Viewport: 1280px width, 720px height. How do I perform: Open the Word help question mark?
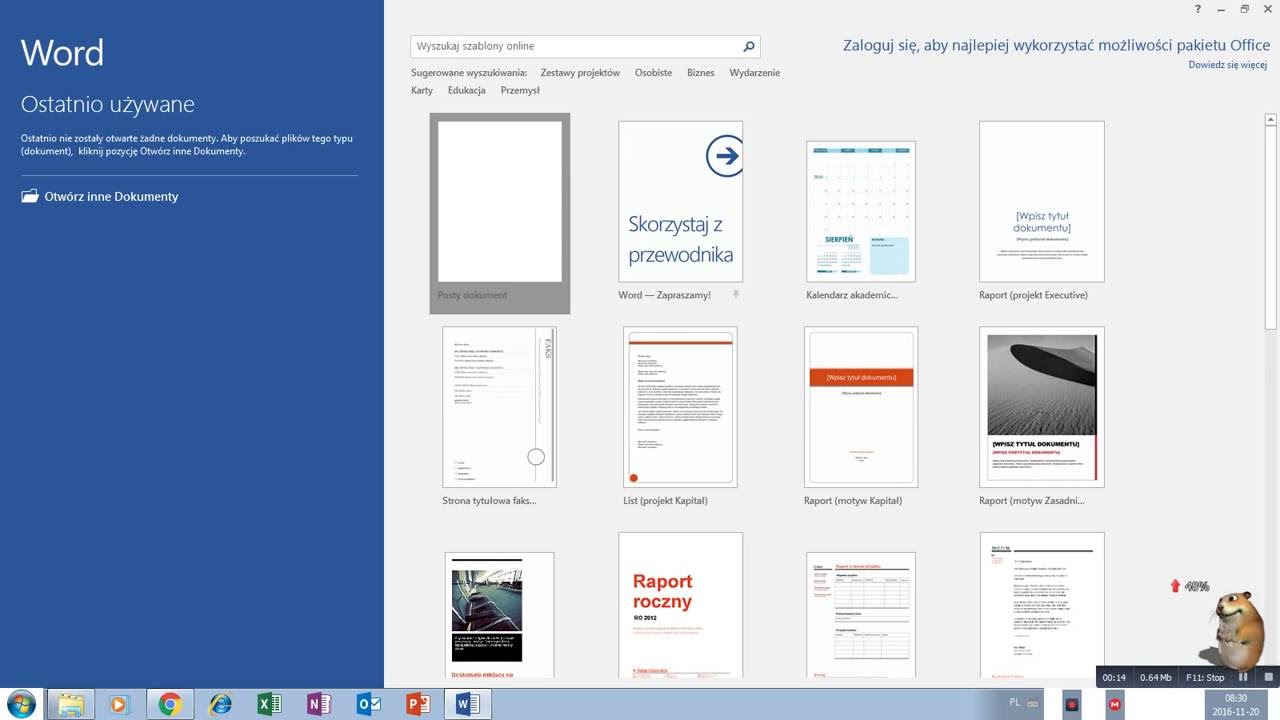(1198, 9)
